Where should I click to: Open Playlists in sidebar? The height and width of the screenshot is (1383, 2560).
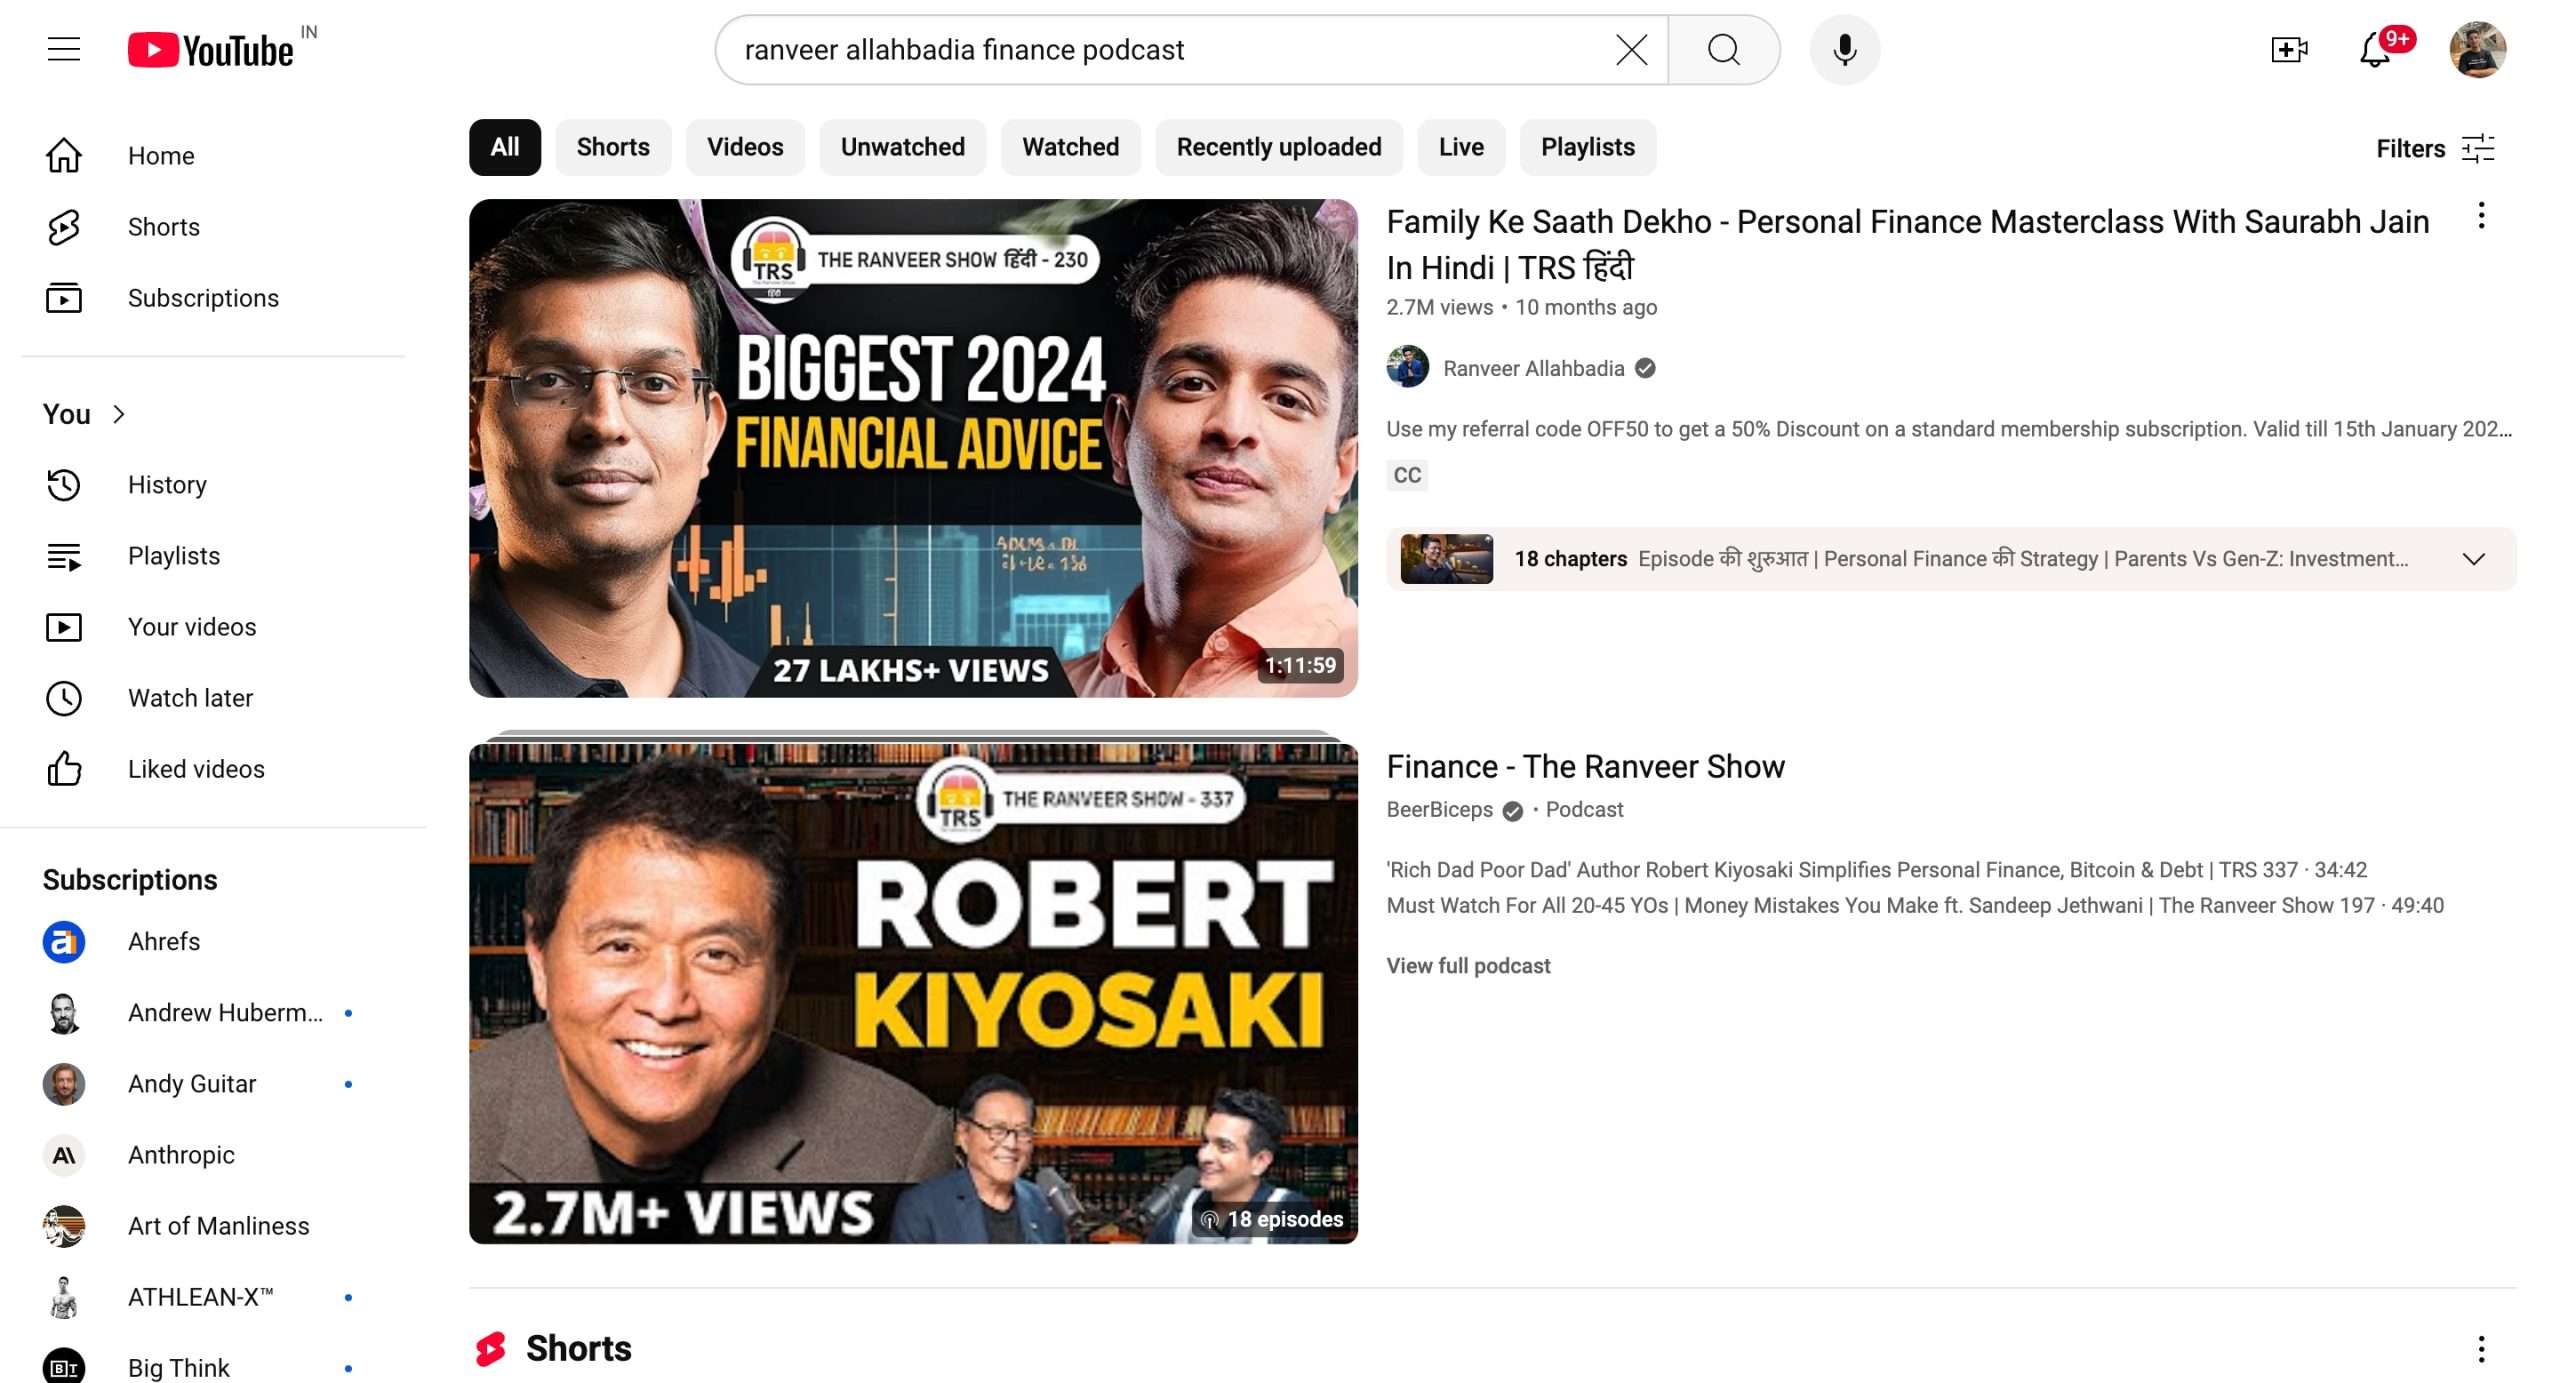pos(213,556)
